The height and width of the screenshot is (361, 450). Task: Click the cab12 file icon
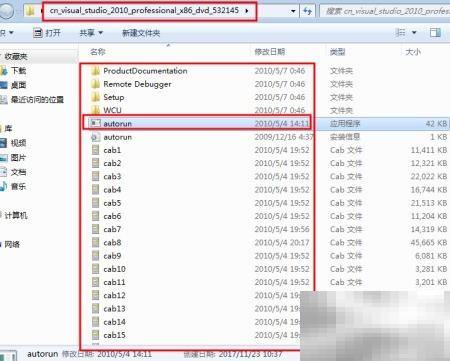[95, 295]
